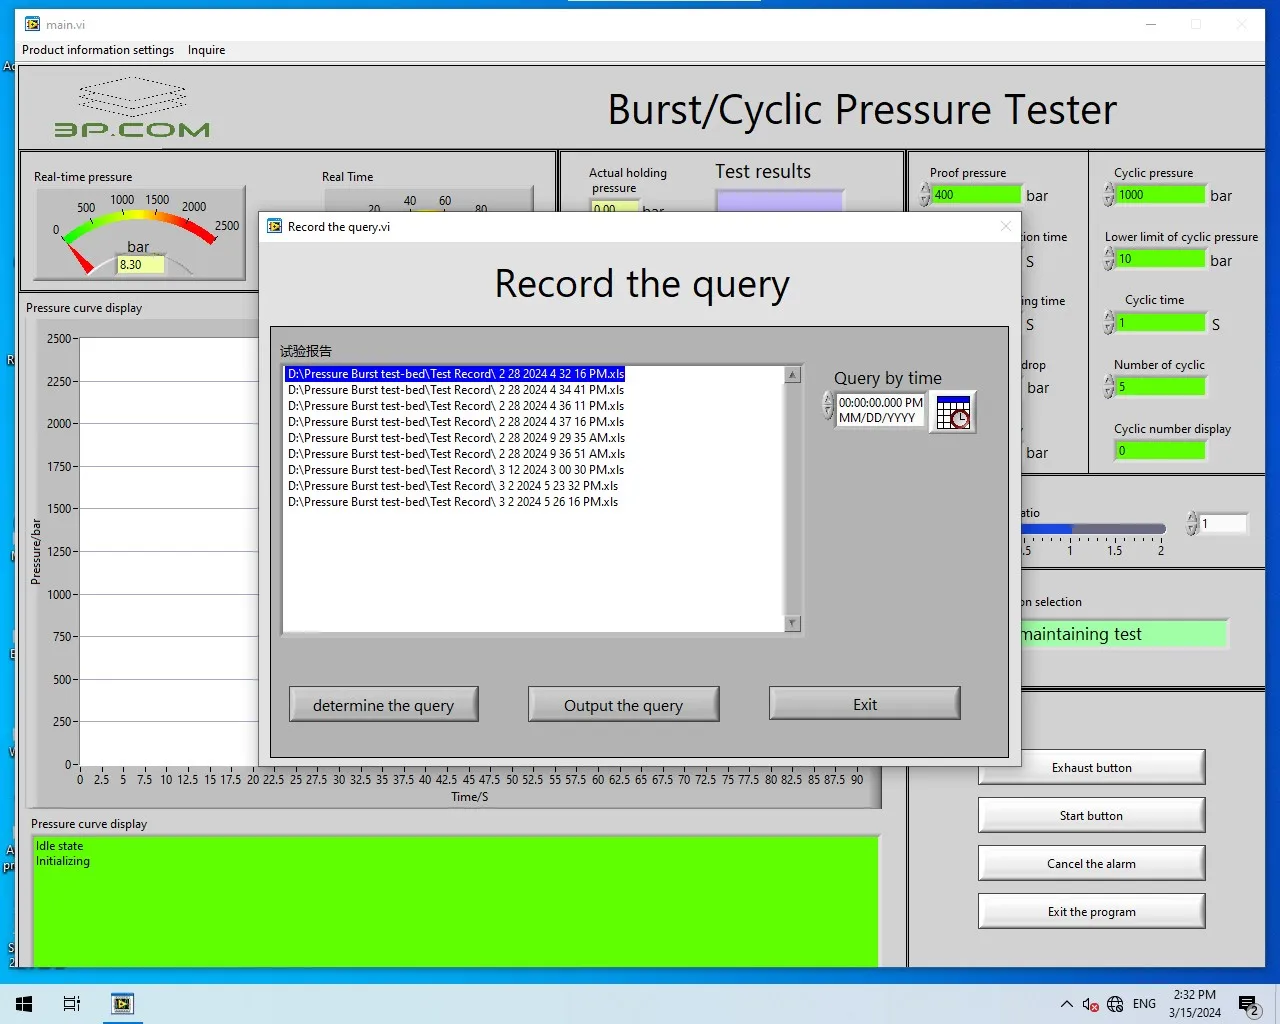
Task: Exit the Record the query dialog
Action: (863, 704)
